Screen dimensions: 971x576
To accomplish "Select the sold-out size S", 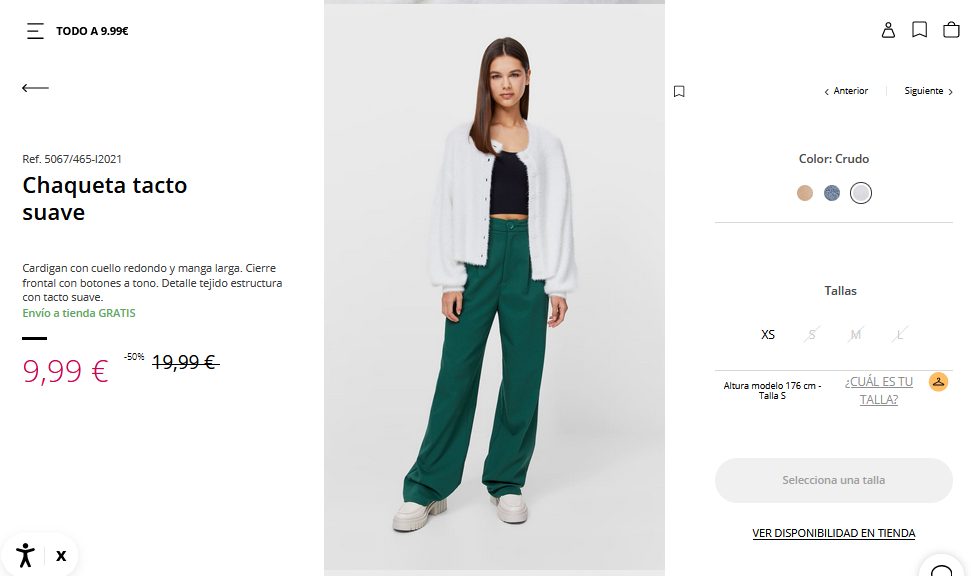I will click(x=812, y=334).
